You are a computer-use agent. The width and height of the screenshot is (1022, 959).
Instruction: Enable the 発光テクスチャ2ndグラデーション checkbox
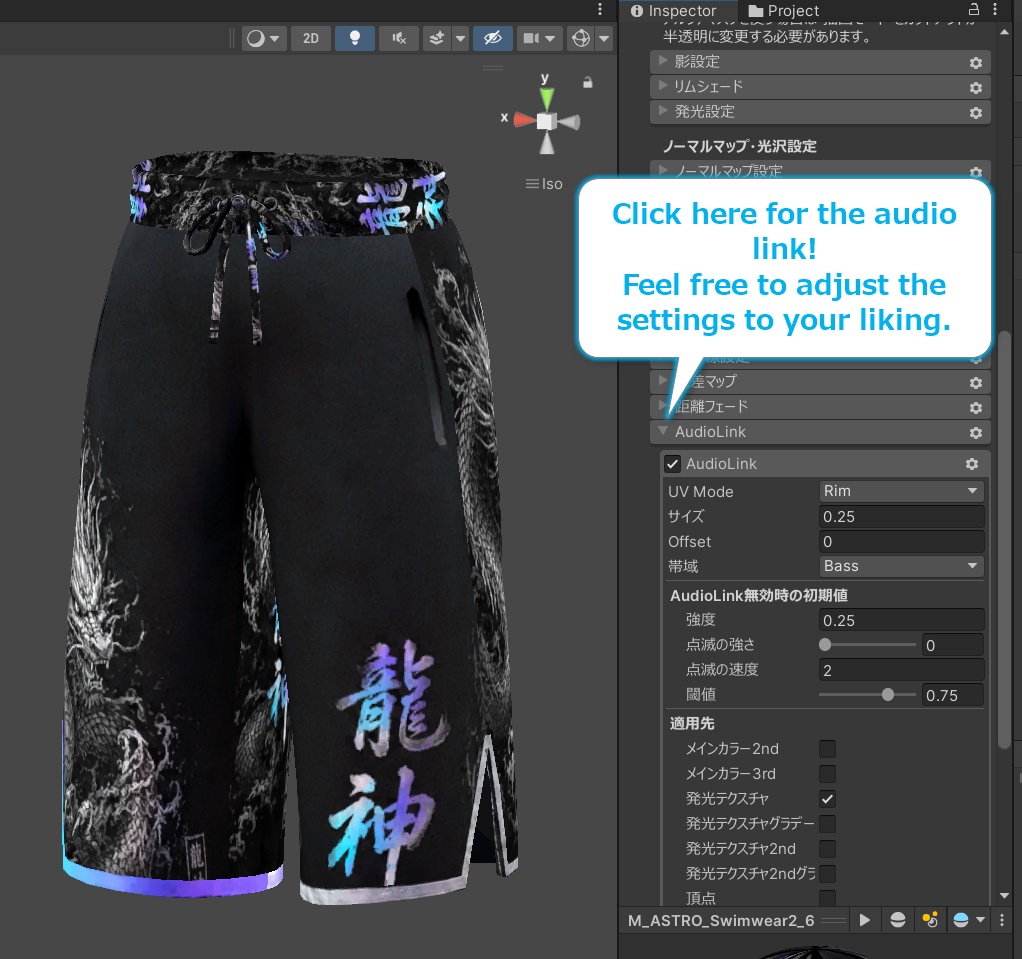[x=827, y=874]
